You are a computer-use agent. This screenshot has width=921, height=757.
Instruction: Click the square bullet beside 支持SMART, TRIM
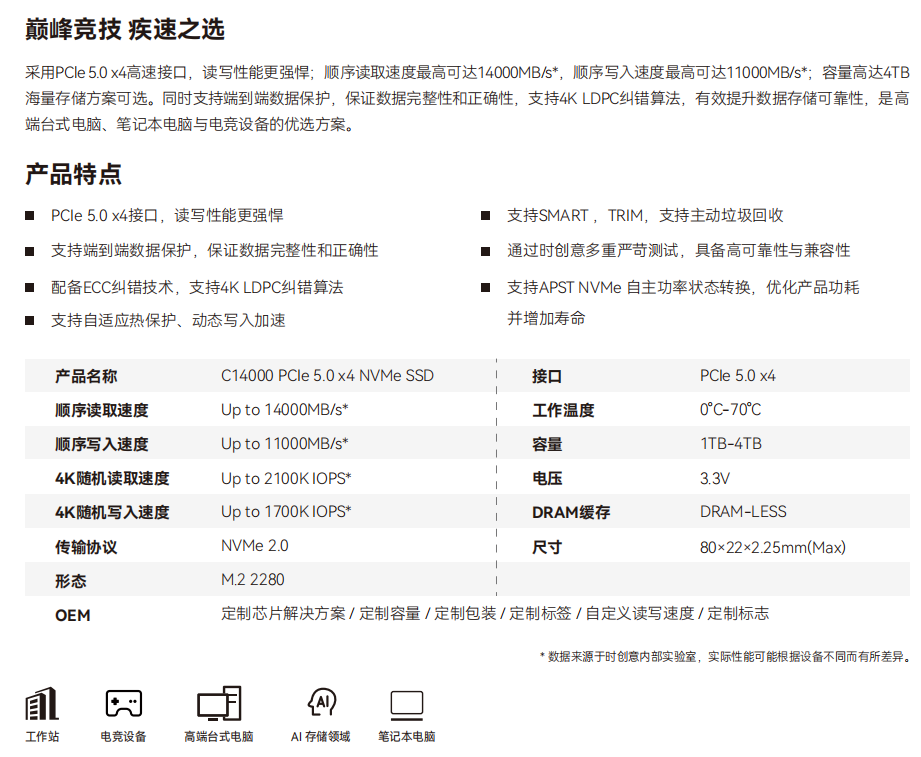pos(485,216)
